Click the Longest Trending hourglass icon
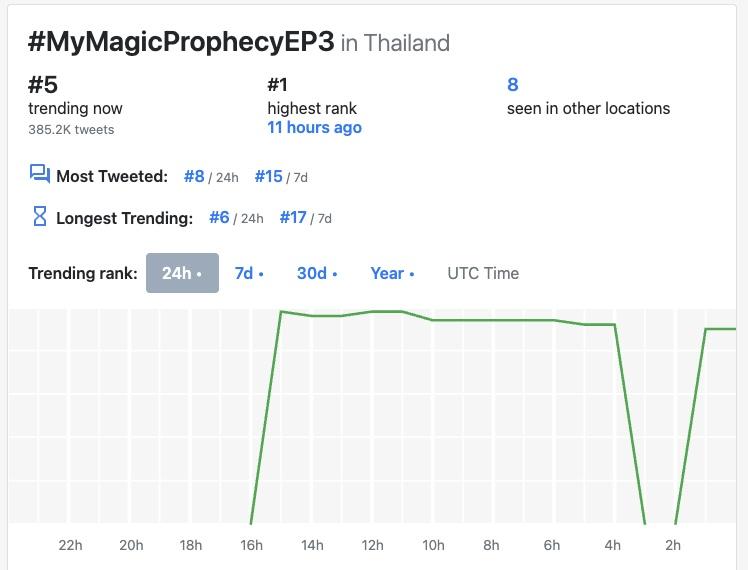 coord(40,216)
